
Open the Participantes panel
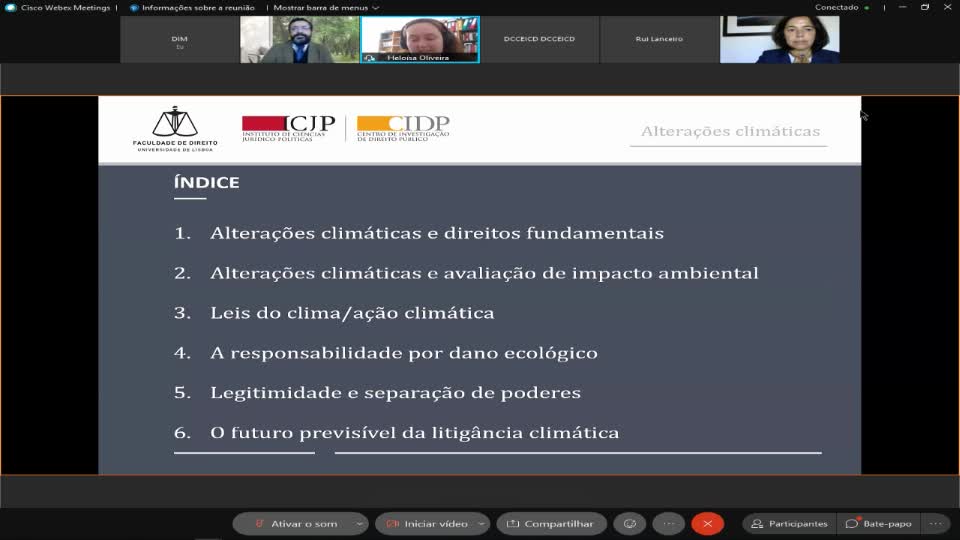pos(790,523)
